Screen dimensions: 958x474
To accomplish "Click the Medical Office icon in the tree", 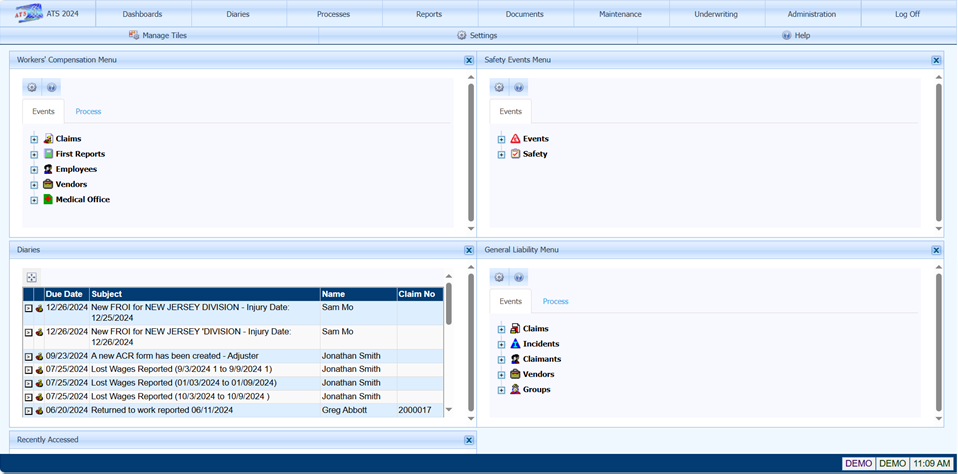I will pos(48,200).
